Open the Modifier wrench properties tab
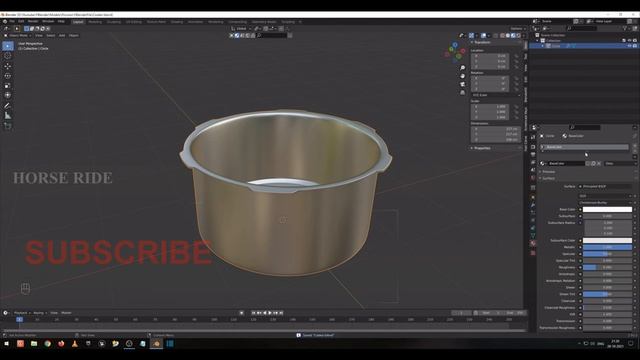The image size is (640, 360). pos(533,204)
